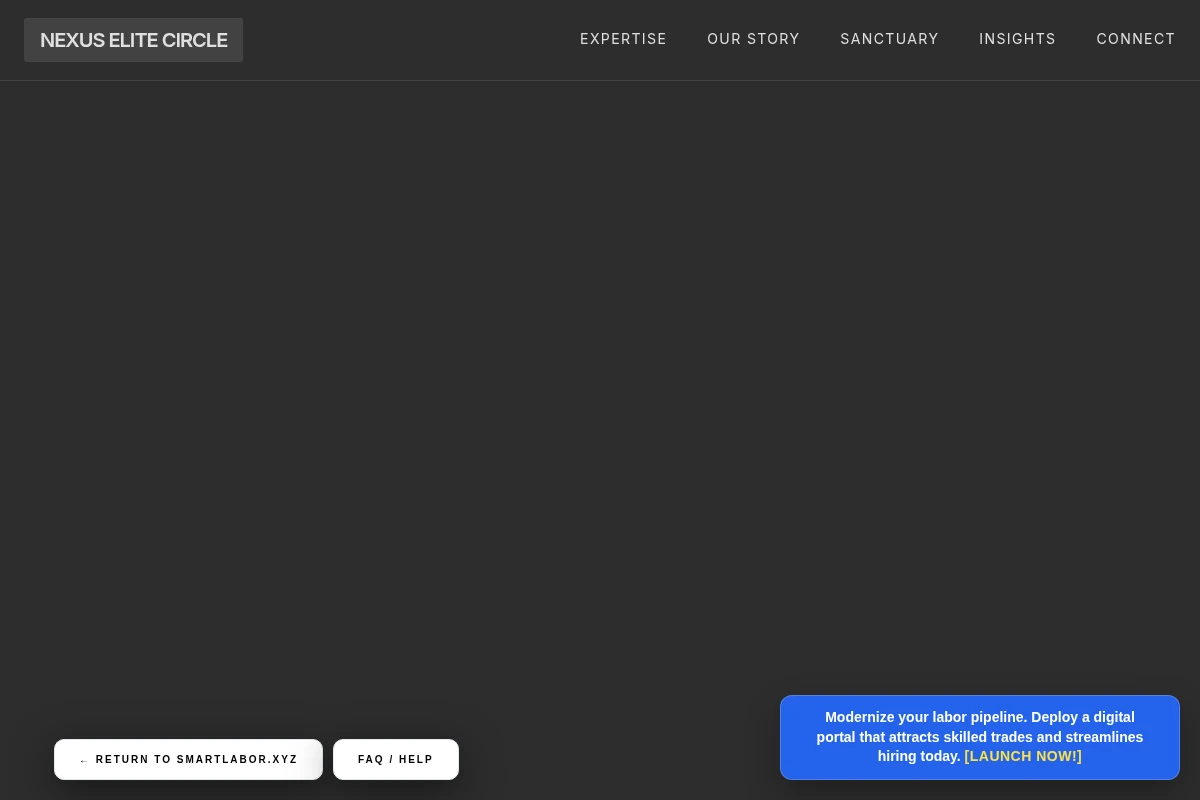Open the Expertise nav item
The height and width of the screenshot is (800, 1200).
tap(623, 39)
